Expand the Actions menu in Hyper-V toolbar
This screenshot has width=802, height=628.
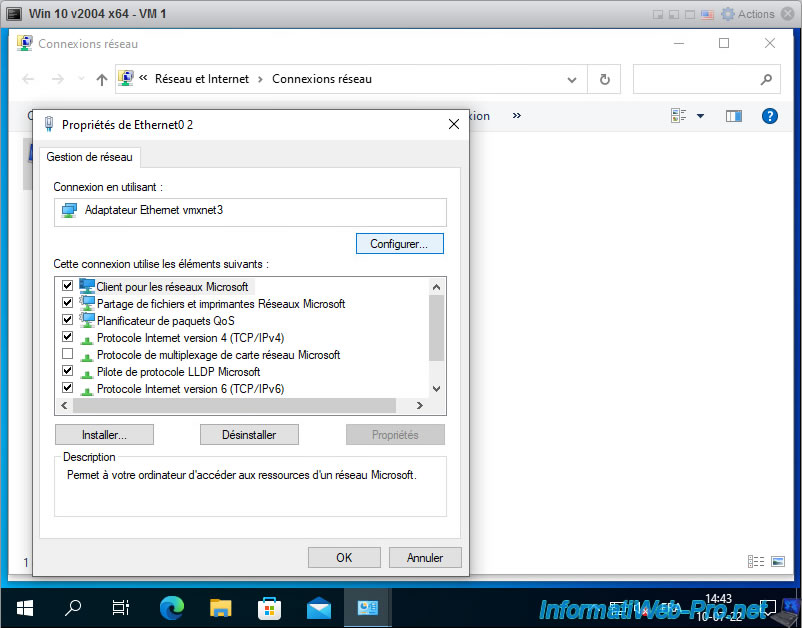click(x=757, y=13)
